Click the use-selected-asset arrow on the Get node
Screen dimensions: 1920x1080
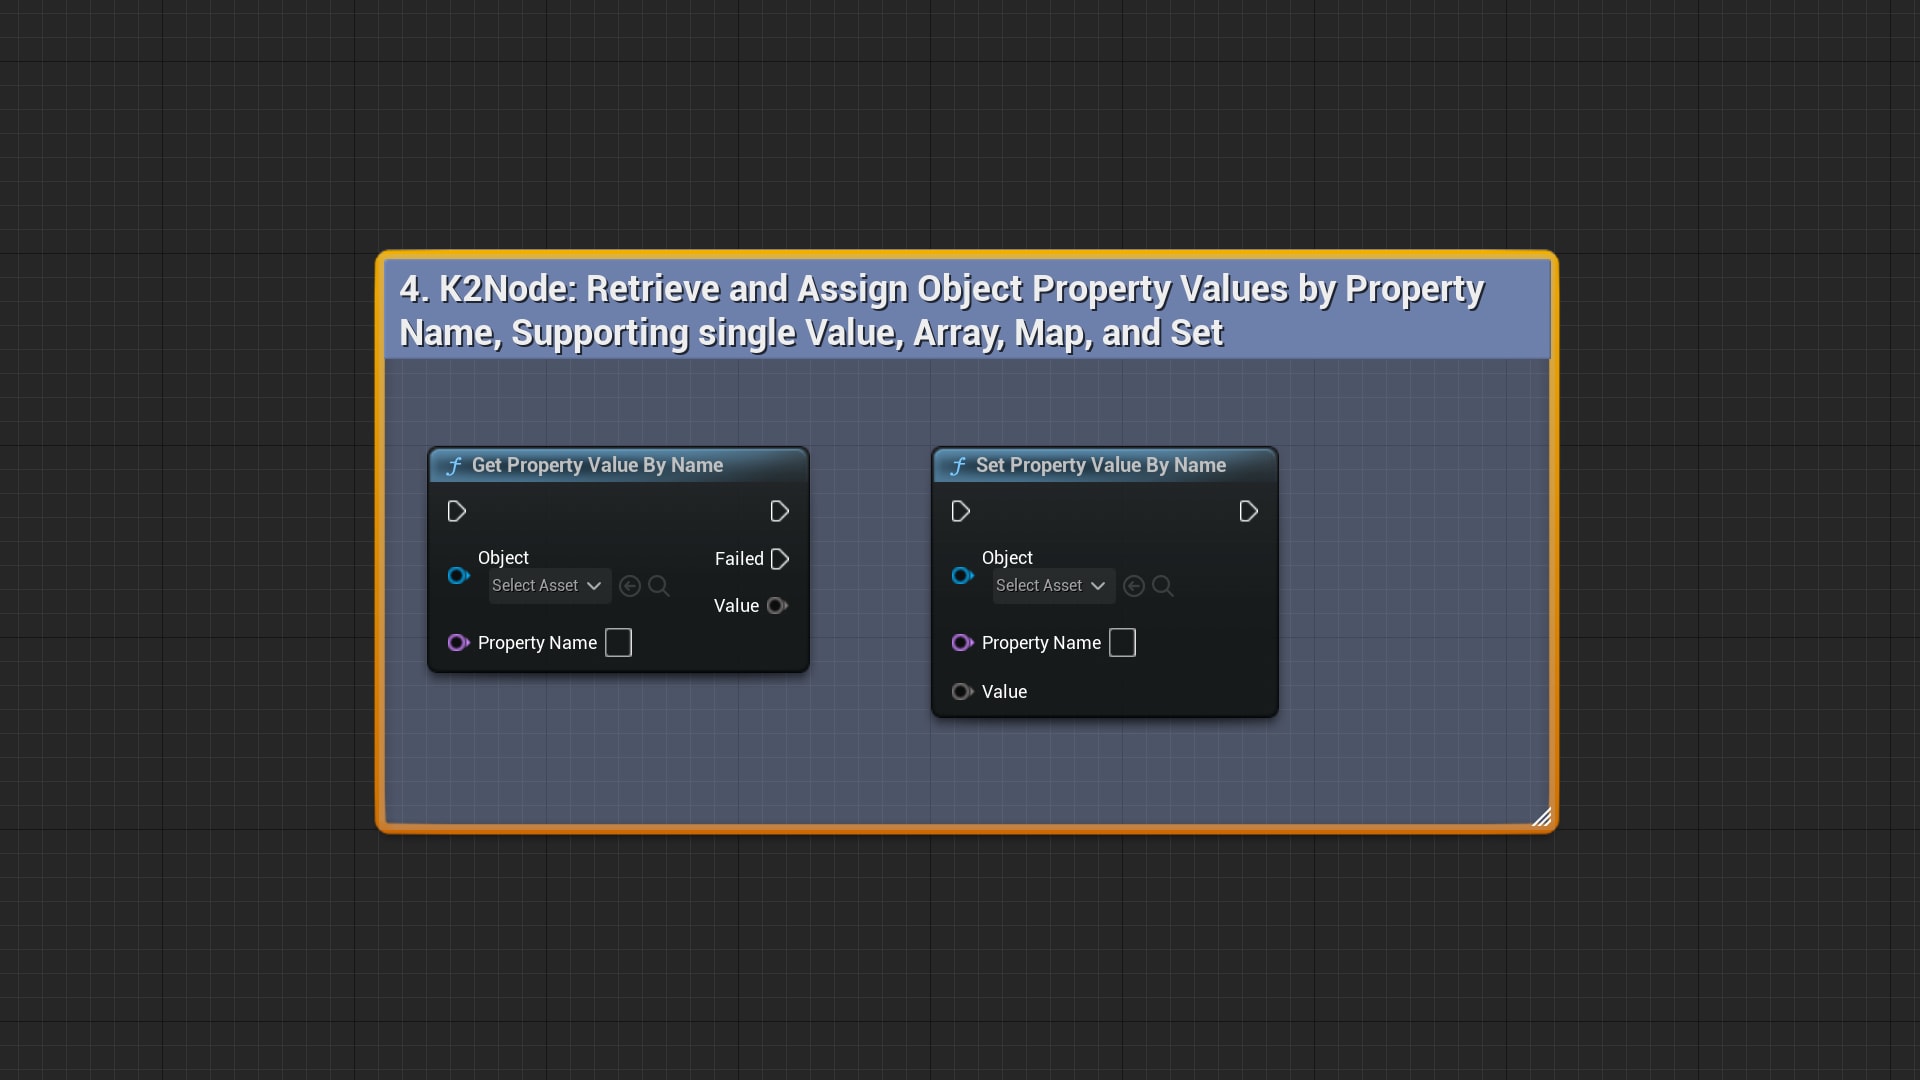click(629, 586)
